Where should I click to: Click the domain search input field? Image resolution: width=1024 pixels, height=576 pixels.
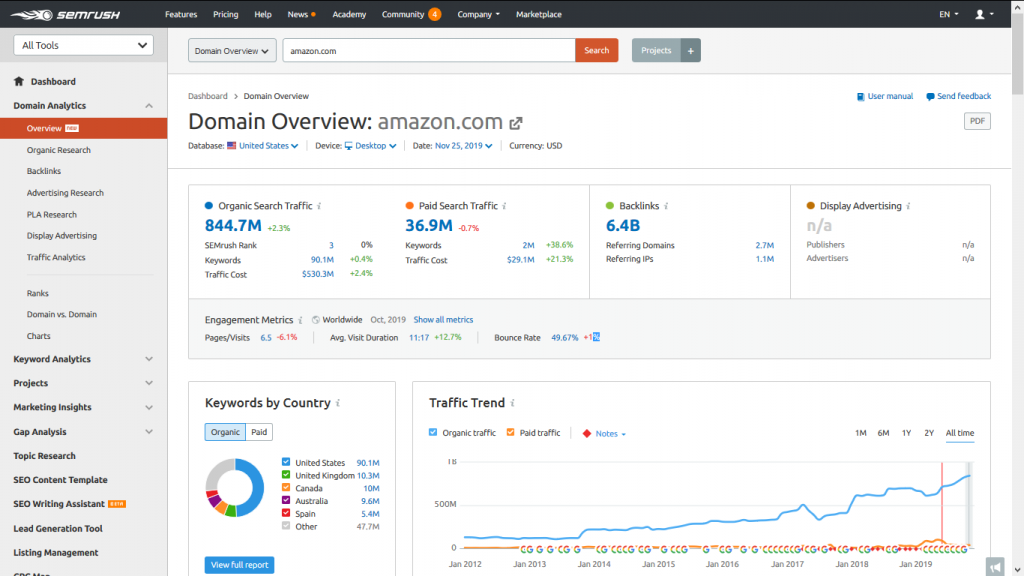tap(429, 50)
